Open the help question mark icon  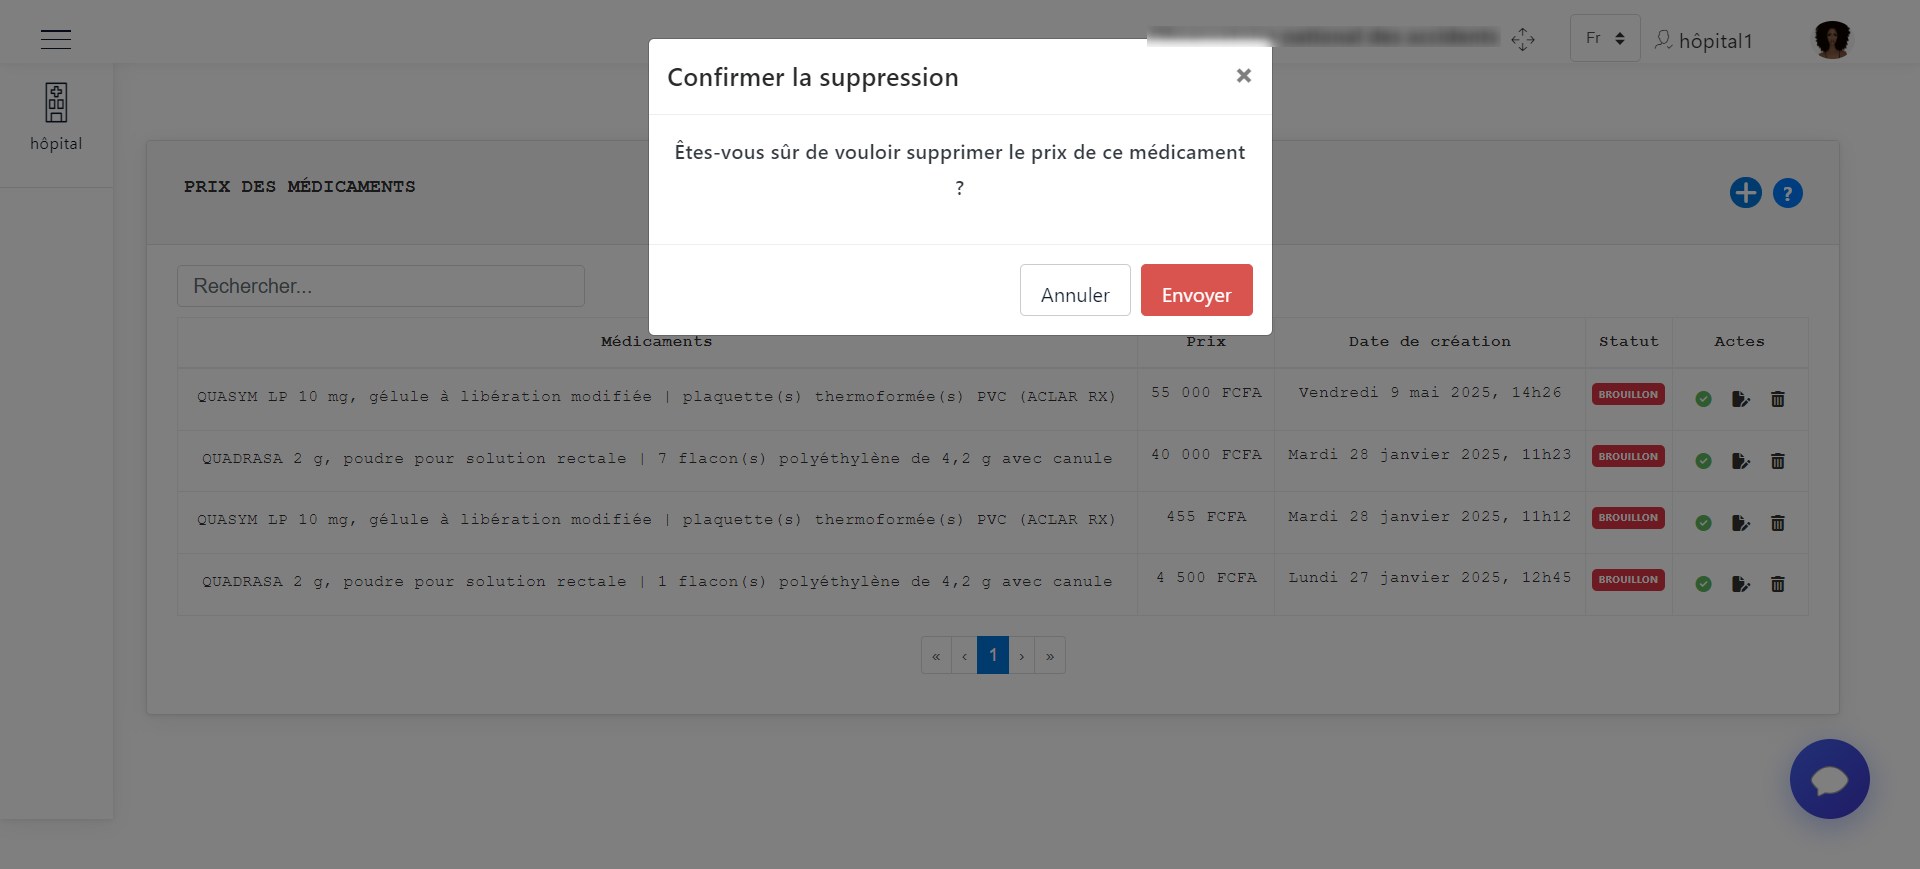pyautogui.click(x=1788, y=193)
